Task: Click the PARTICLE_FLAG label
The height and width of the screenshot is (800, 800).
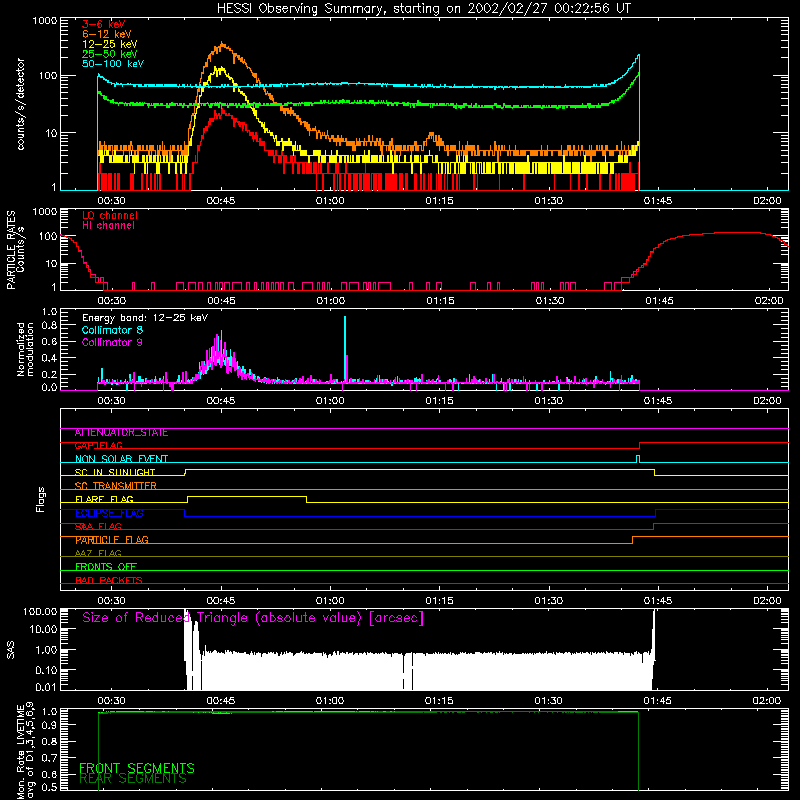Action: (112, 540)
